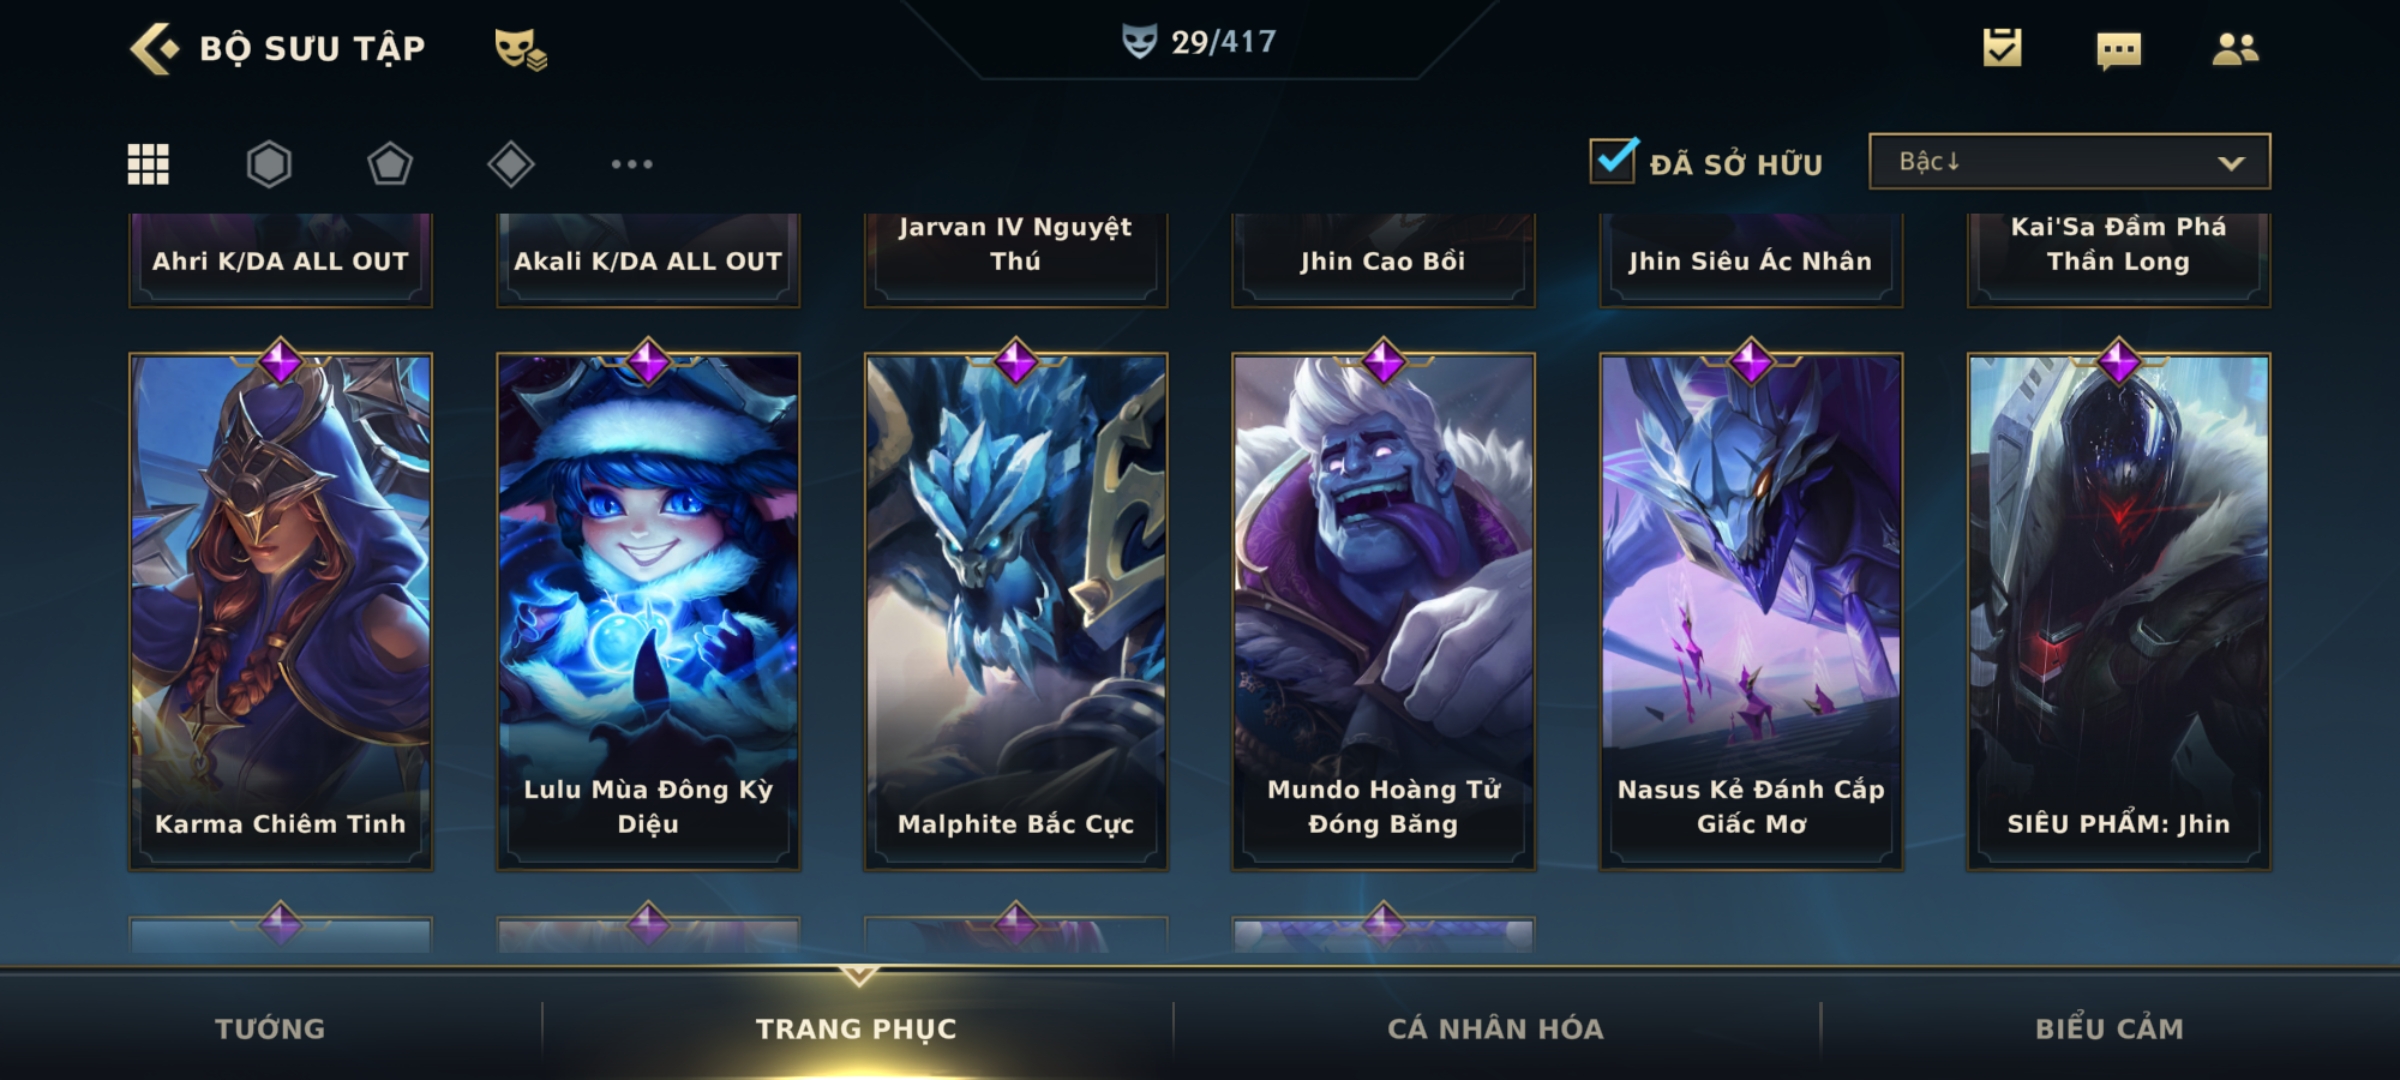The width and height of the screenshot is (2400, 1080).
Task: Open the chat speech-bubble icon
Action: [2119, 50]
